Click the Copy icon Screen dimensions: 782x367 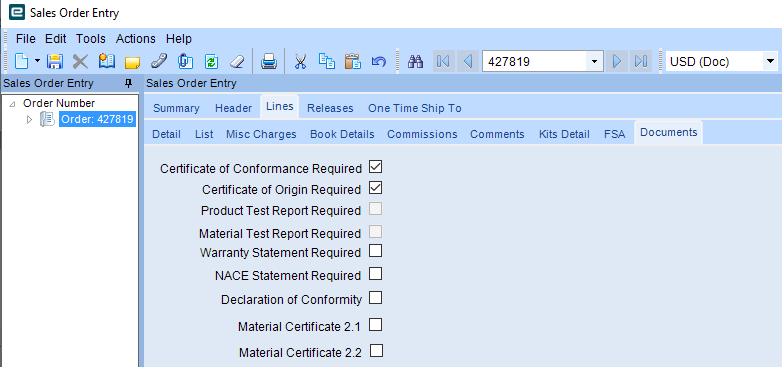click(327, 61)
